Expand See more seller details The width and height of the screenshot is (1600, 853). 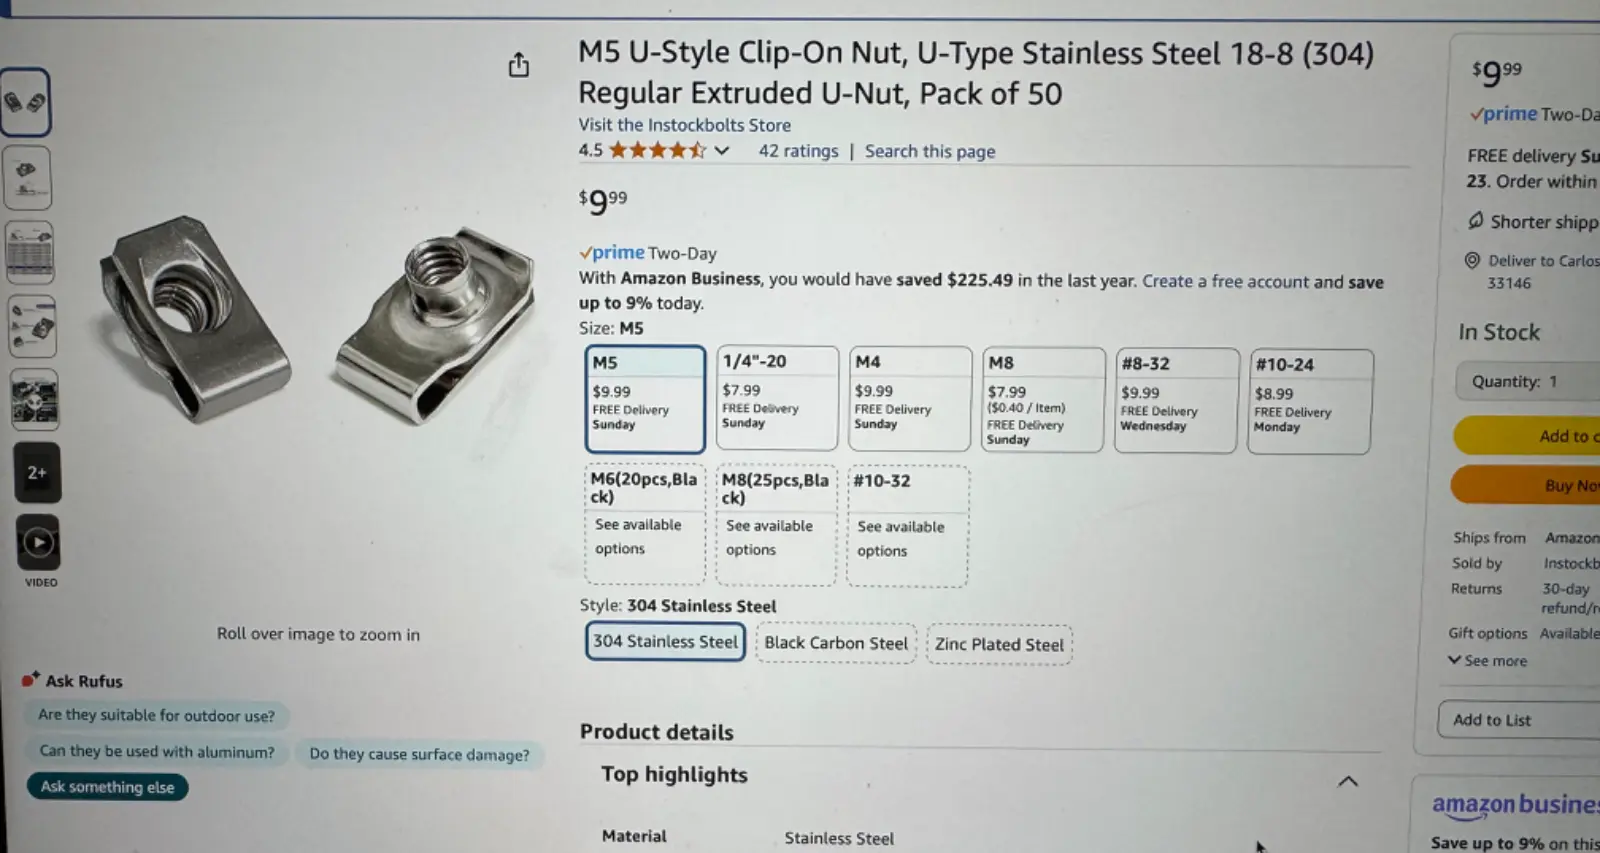tap(1488, 661)
